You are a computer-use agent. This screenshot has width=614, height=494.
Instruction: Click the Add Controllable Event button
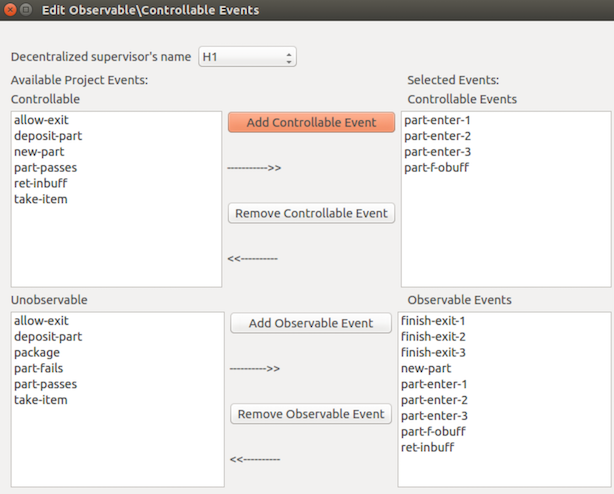click(x=311, y=122)
